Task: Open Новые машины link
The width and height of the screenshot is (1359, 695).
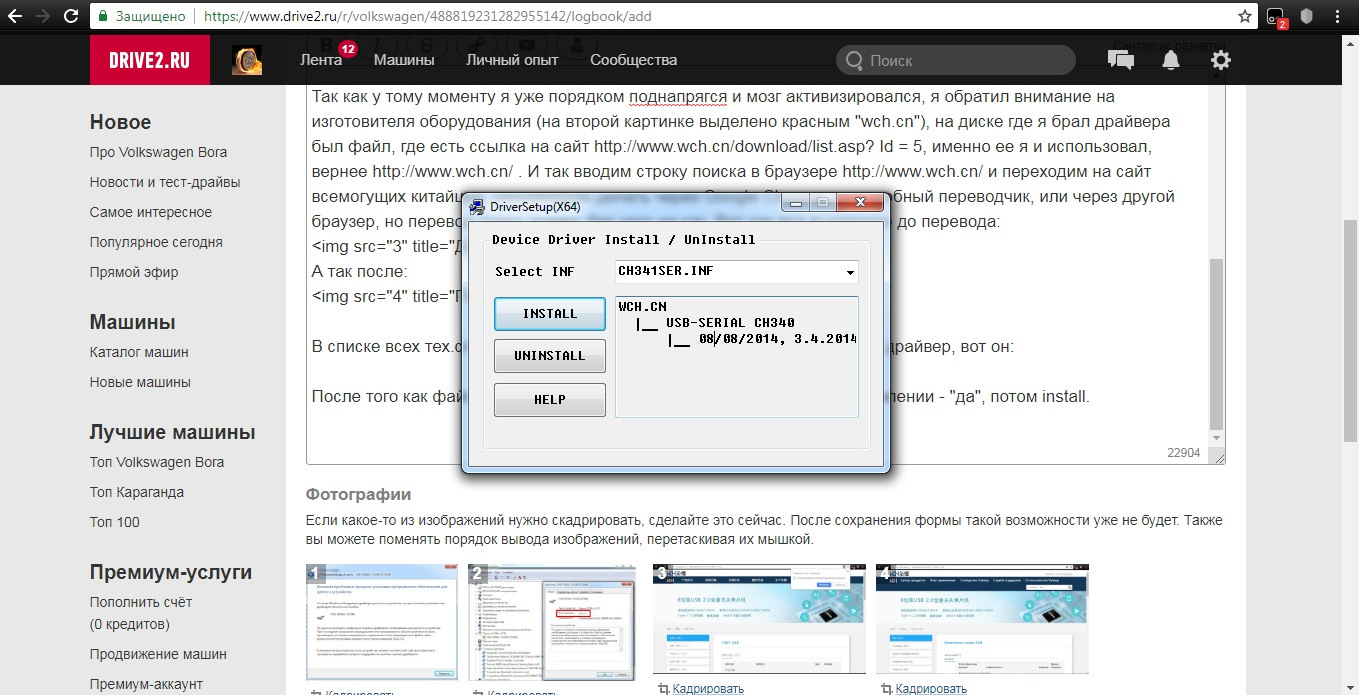Action: point(140,382)
